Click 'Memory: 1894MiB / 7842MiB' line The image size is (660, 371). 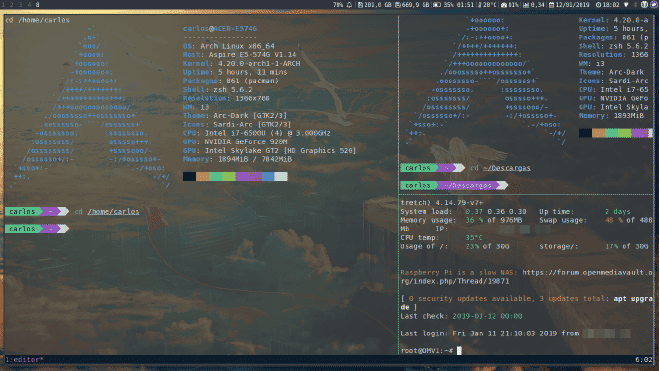237,159
